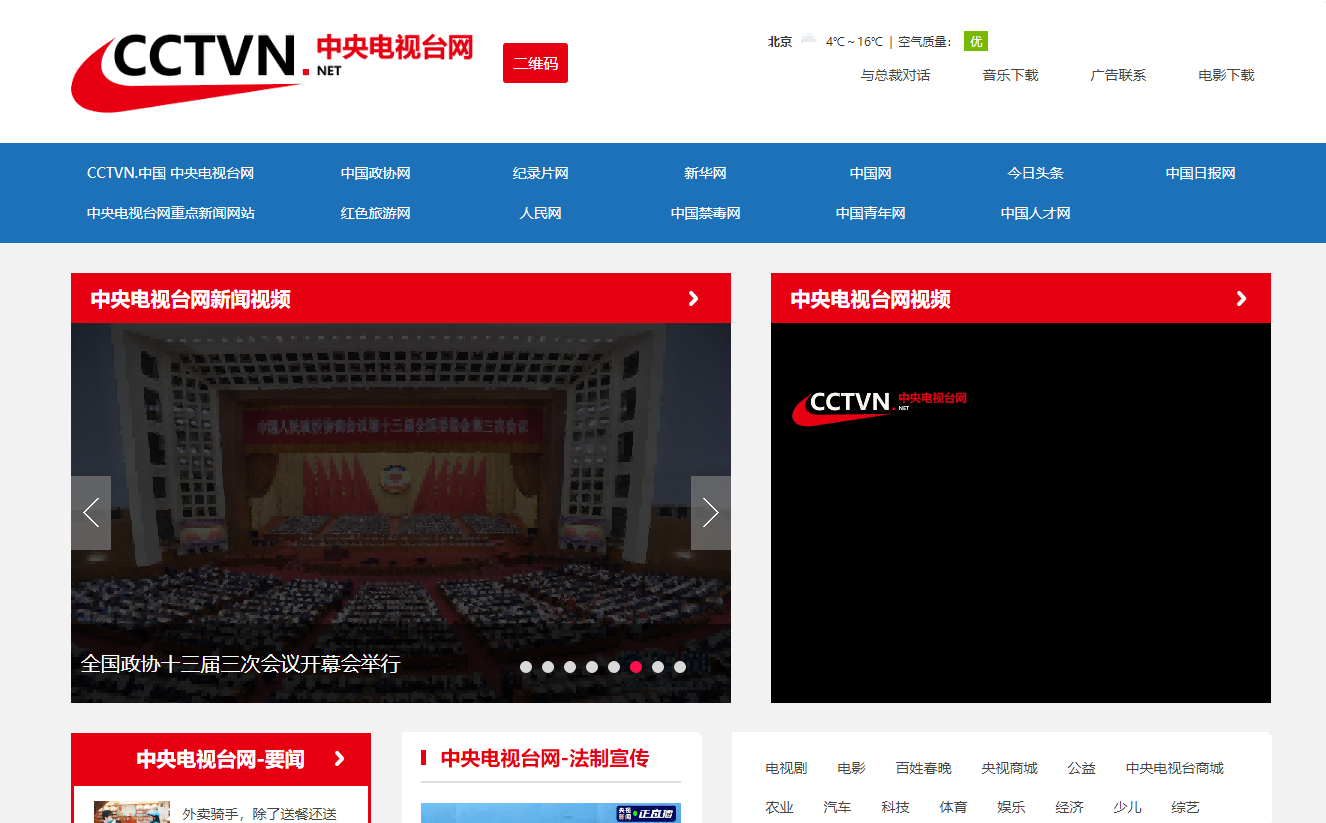Expand 中央电视台网-要闻 section via chevron arrow
The height and width of the screenshot is (823, 1326).
(x=340, y=759)
